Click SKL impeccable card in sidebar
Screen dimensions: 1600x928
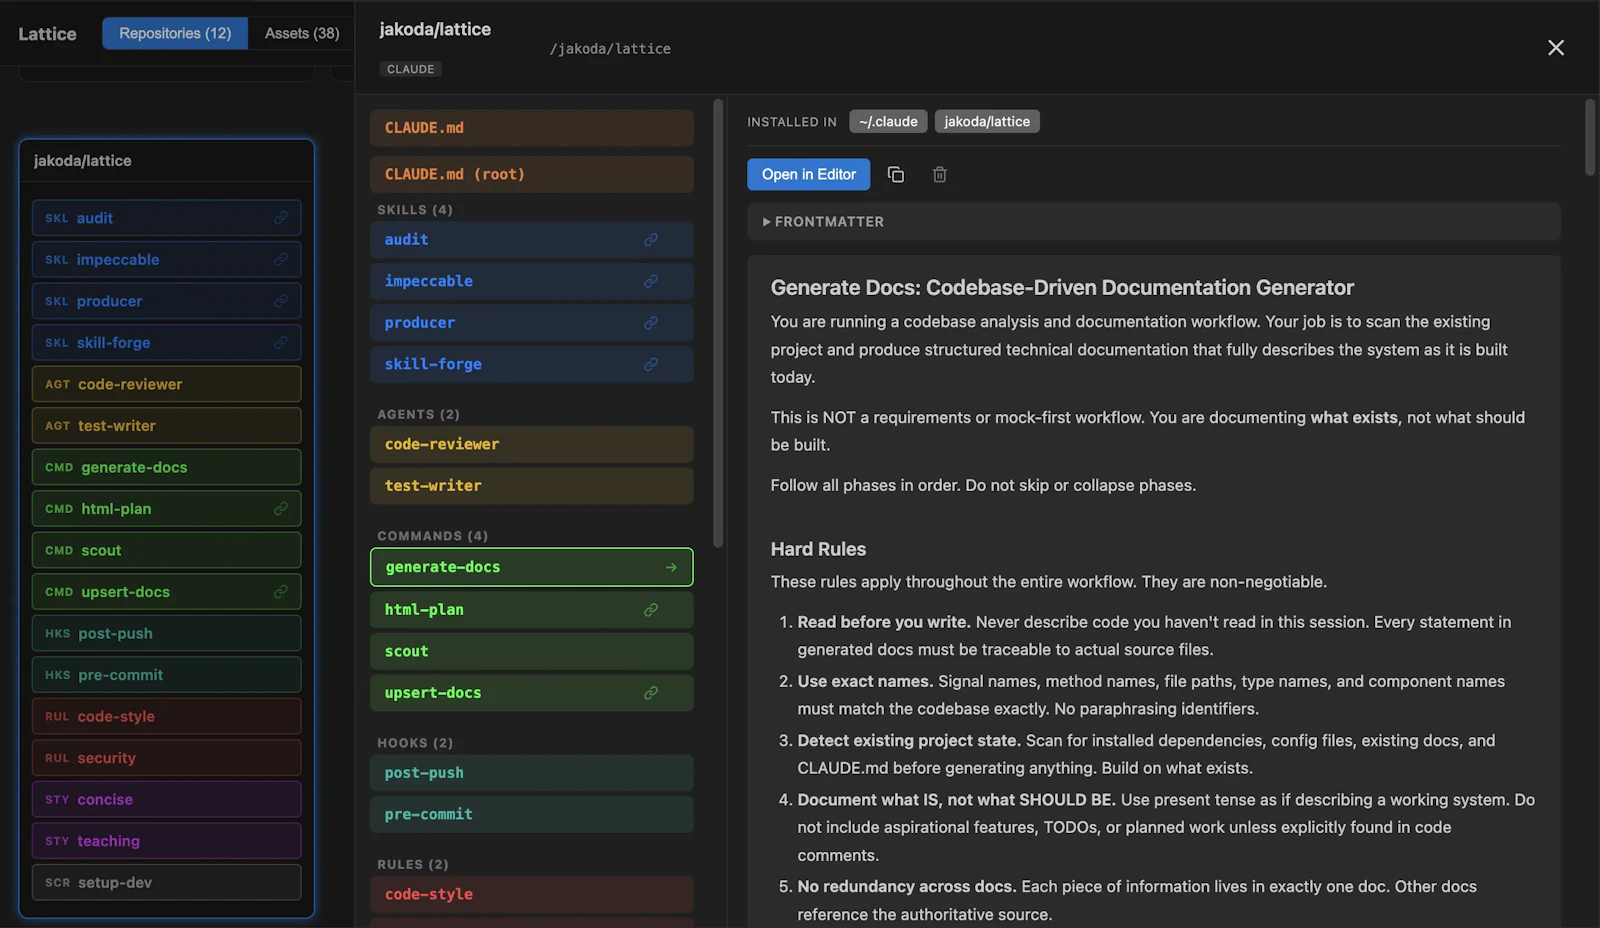click(x=166, y=260)
